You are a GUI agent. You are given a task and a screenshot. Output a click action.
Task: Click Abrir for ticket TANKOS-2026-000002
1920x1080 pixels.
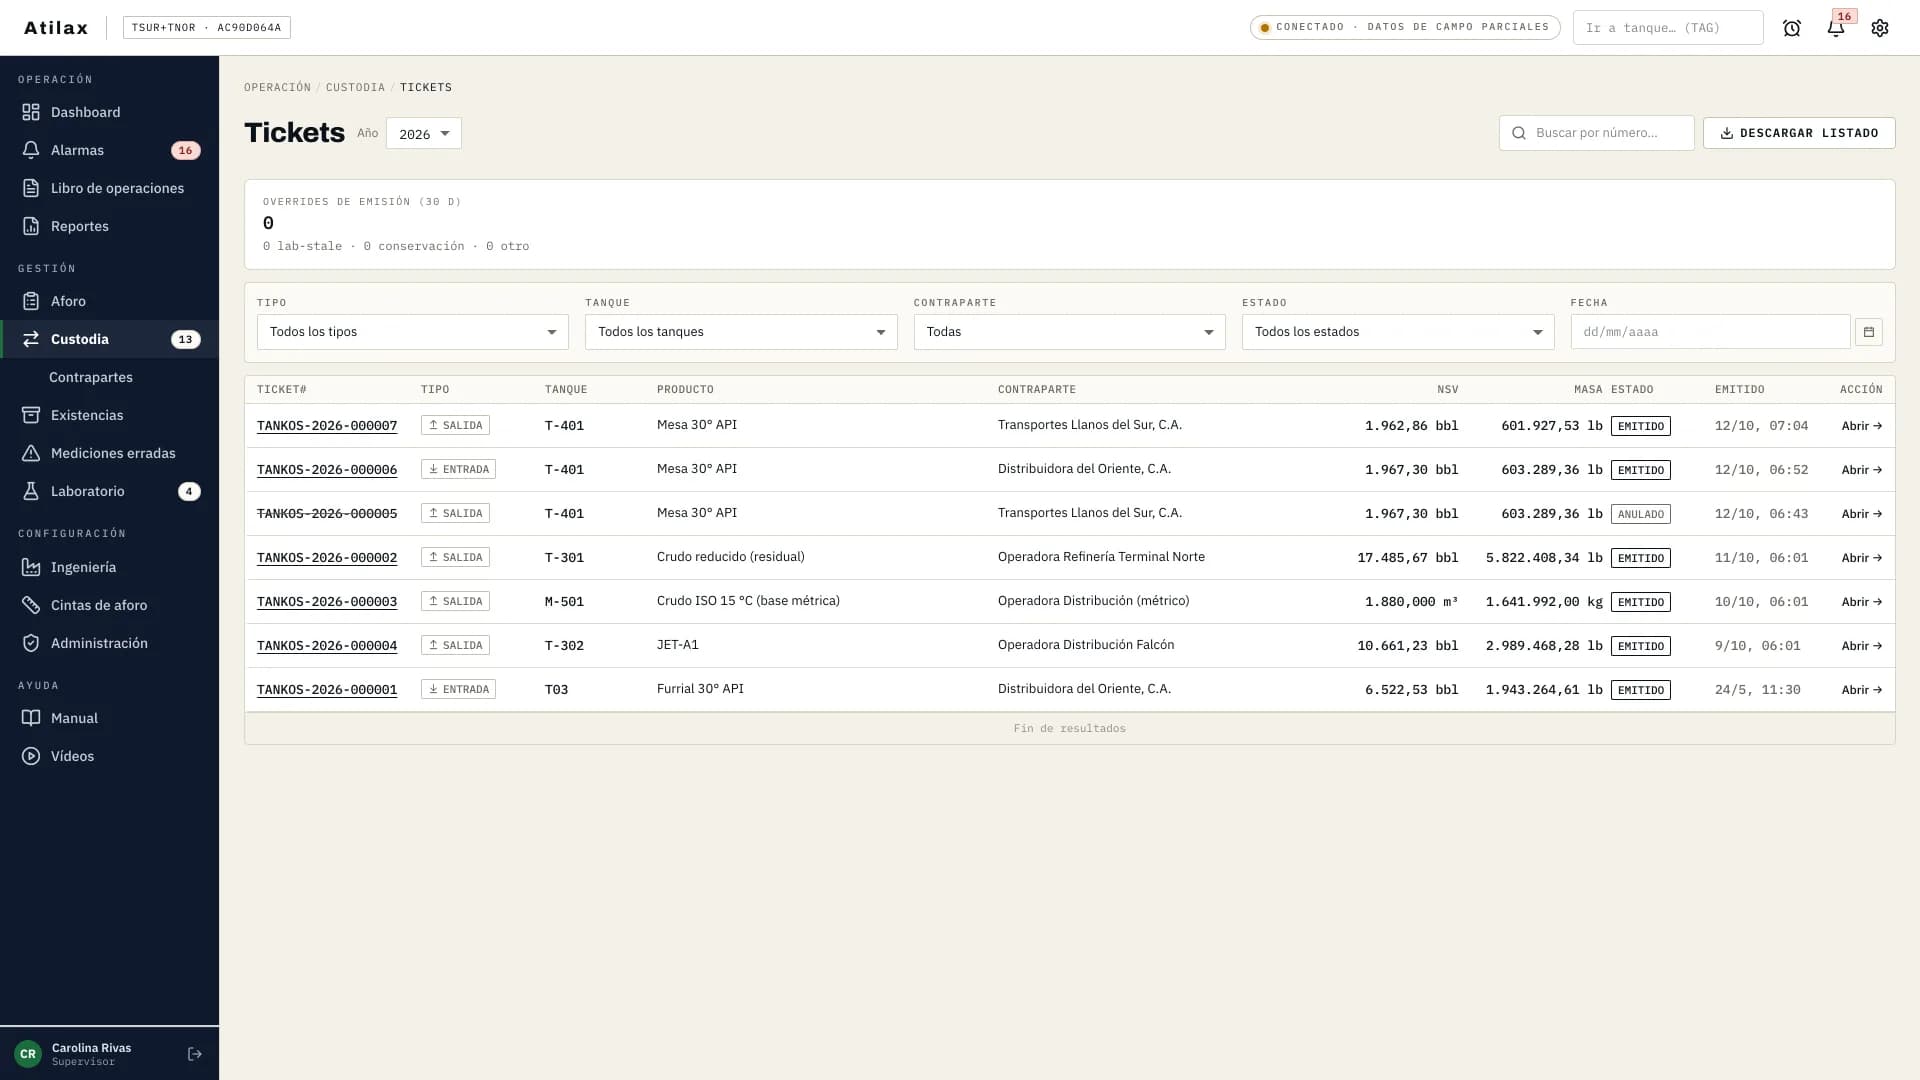[1862, 558]
